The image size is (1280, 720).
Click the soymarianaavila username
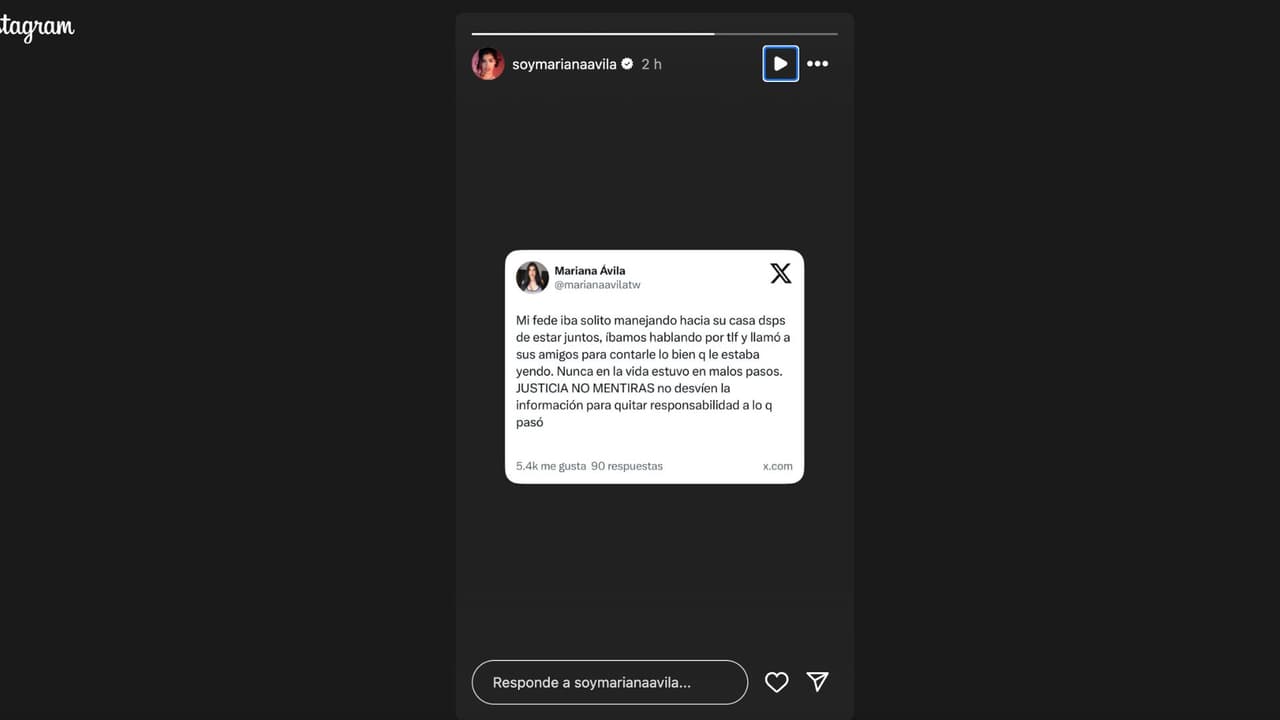(564, 64)
